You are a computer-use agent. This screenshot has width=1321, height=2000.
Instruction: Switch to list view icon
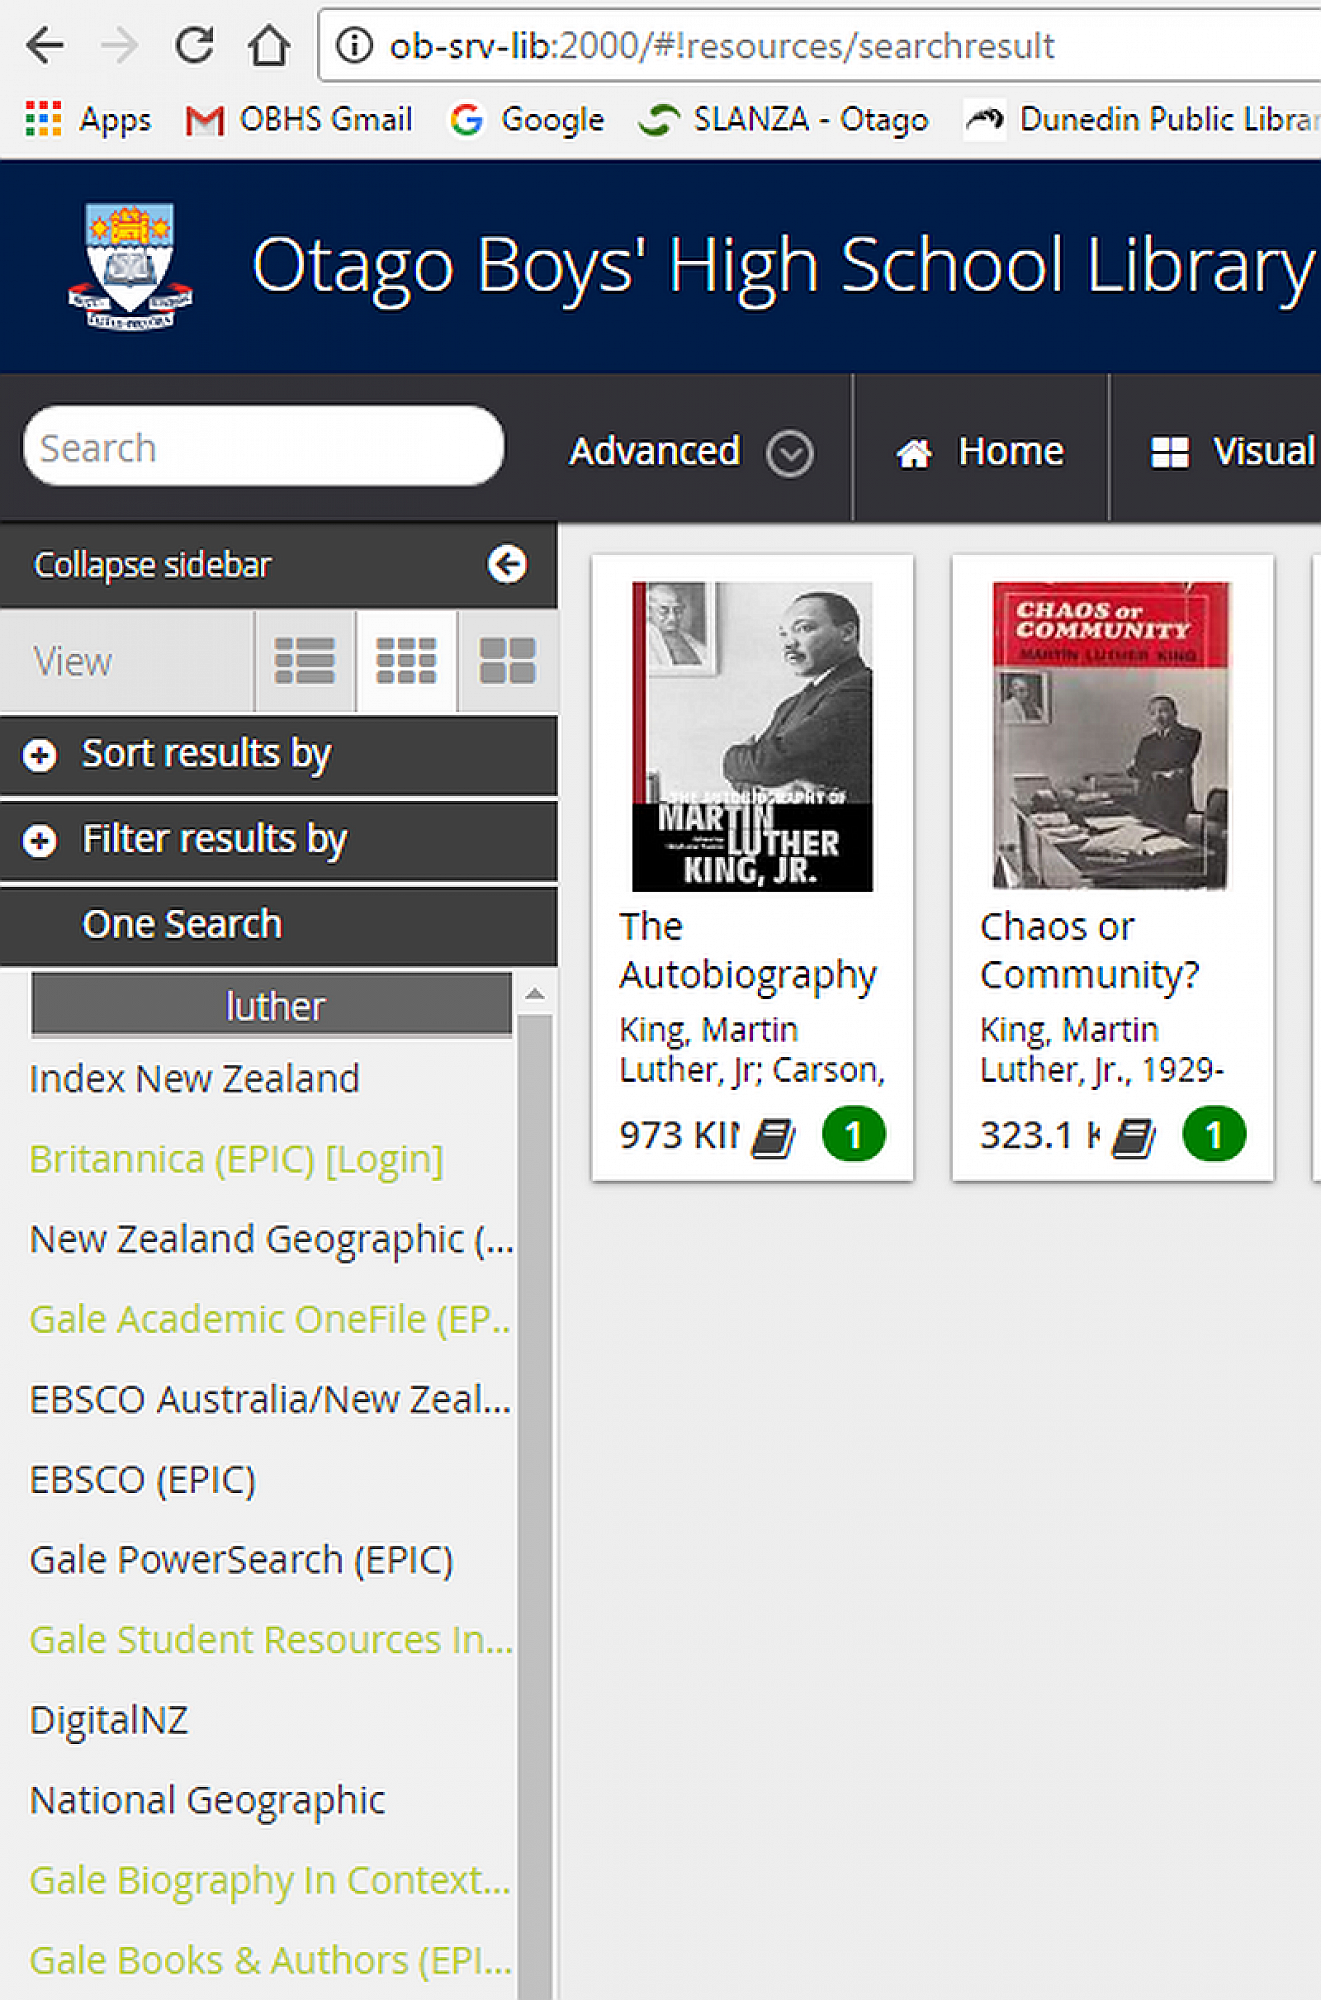pyautogui.click(x=304, y=661)
